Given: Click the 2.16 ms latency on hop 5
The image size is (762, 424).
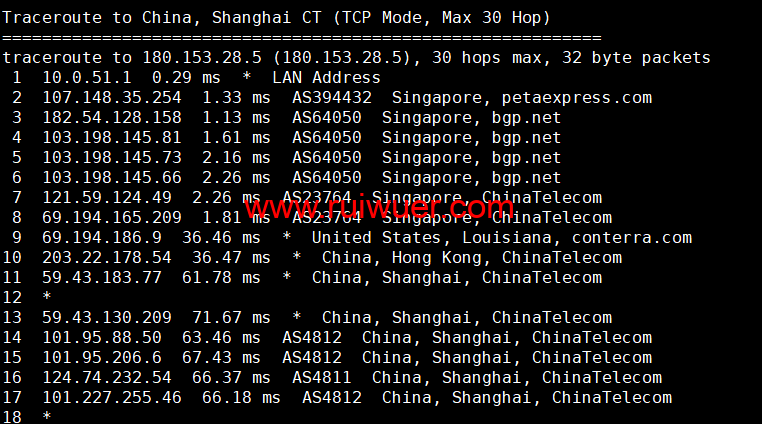Looking at the screenshot, I should click(236, 158).
